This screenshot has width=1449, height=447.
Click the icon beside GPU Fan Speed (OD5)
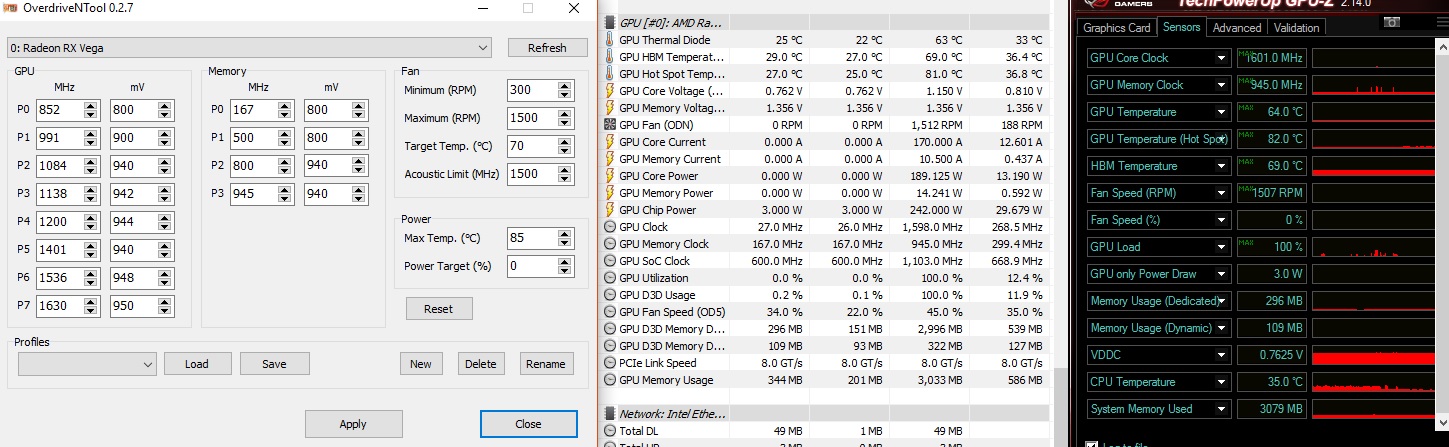tap(611, 312)
